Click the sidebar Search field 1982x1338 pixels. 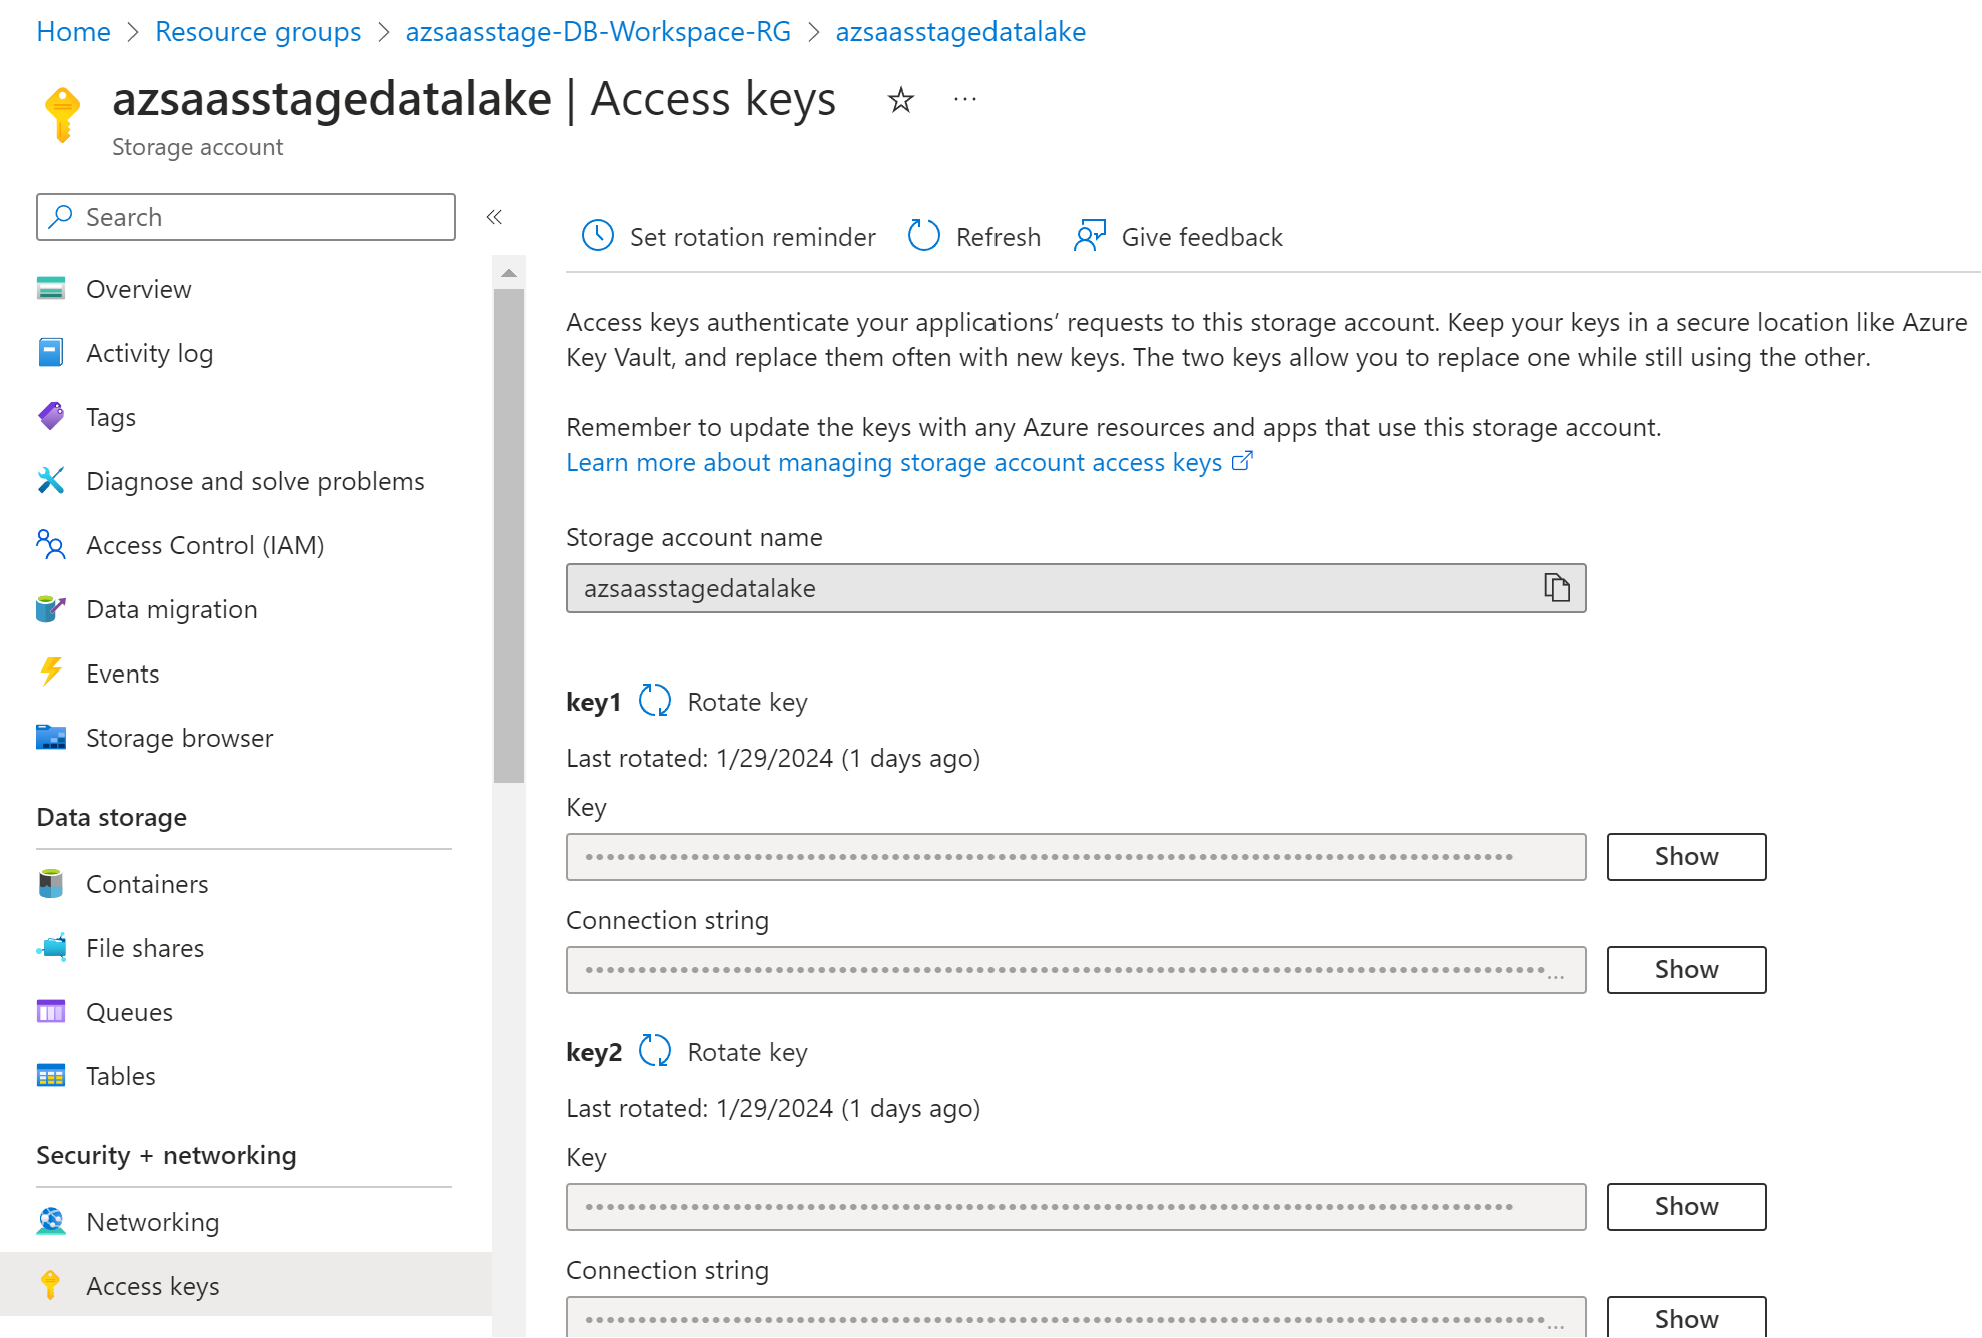[246, 217]
